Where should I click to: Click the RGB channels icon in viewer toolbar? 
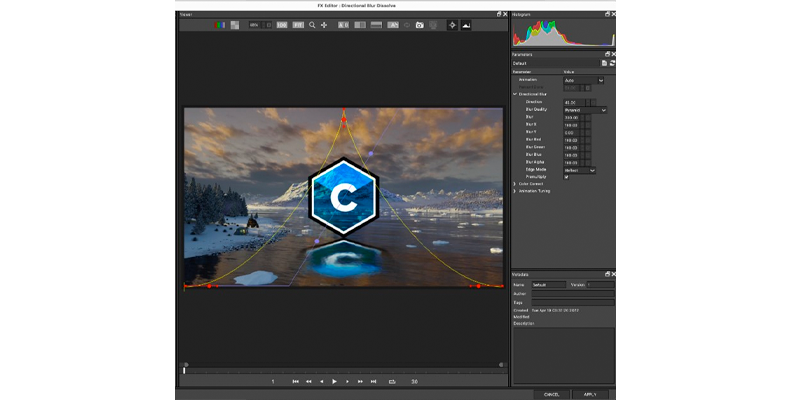pos(219,25)
